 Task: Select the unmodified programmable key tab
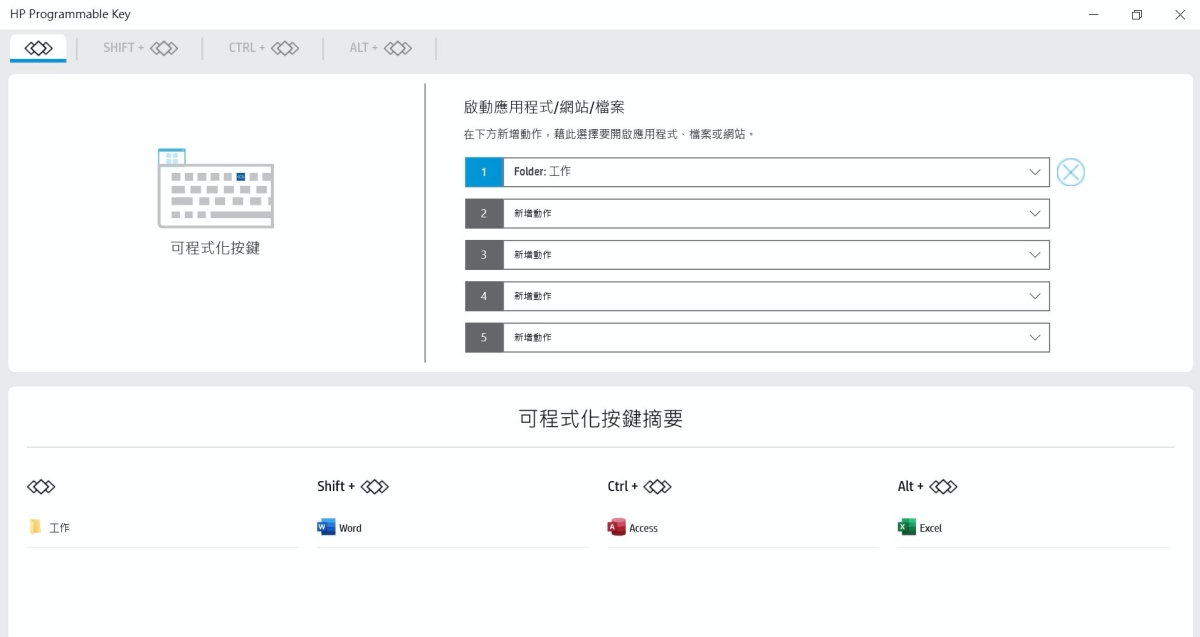[38, 48]
